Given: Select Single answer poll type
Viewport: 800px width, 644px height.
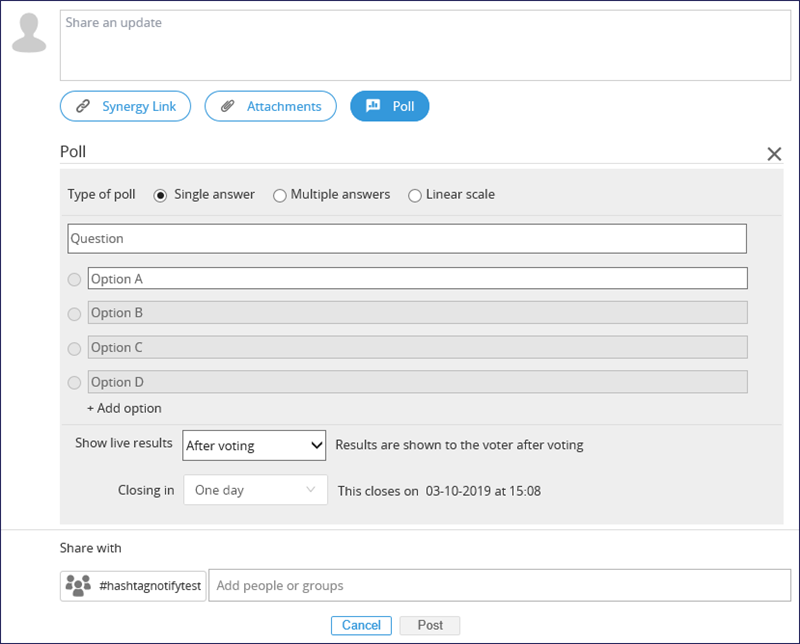Looking at the screenshot, I should 160,195.
